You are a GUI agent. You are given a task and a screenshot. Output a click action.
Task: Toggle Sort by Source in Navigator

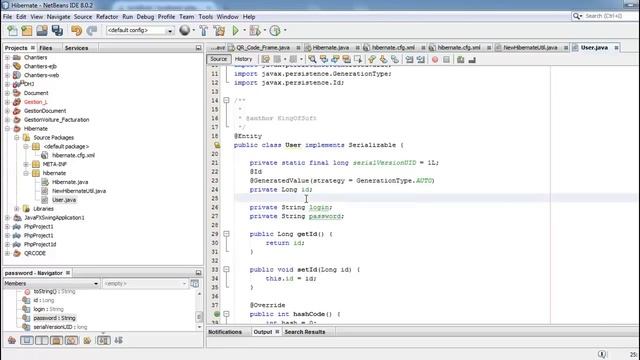pos(118,340)
